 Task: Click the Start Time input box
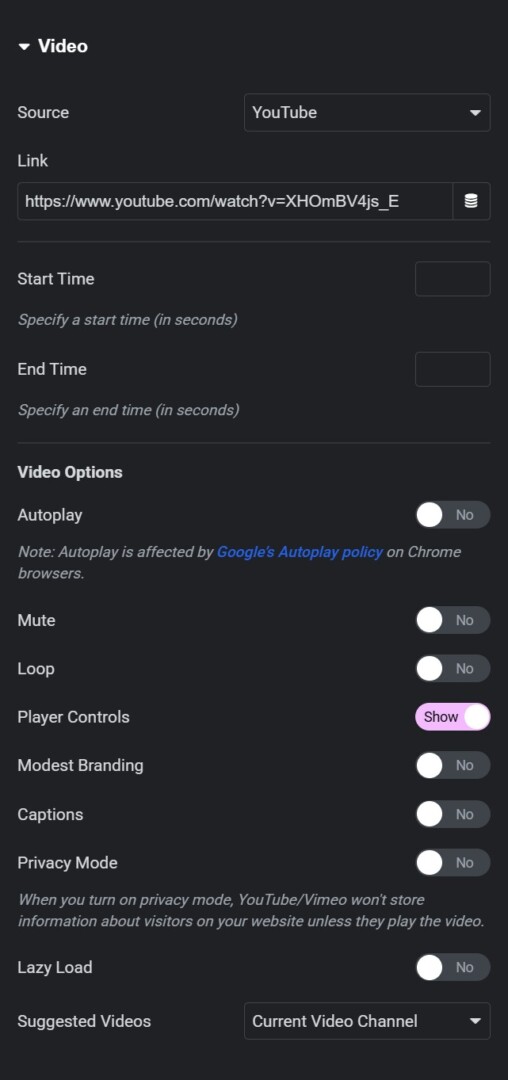tap(452, 279)
